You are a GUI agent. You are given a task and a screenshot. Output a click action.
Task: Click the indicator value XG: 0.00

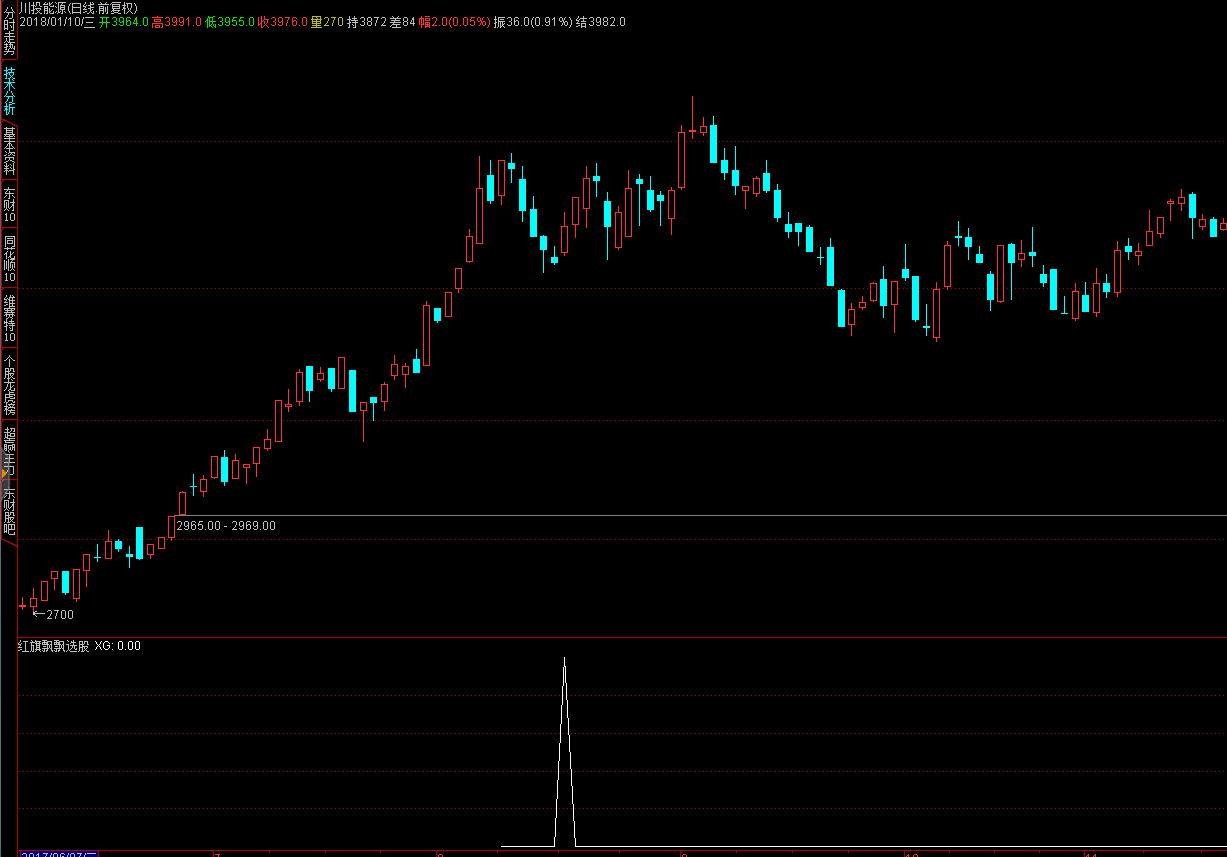(118, 646)
